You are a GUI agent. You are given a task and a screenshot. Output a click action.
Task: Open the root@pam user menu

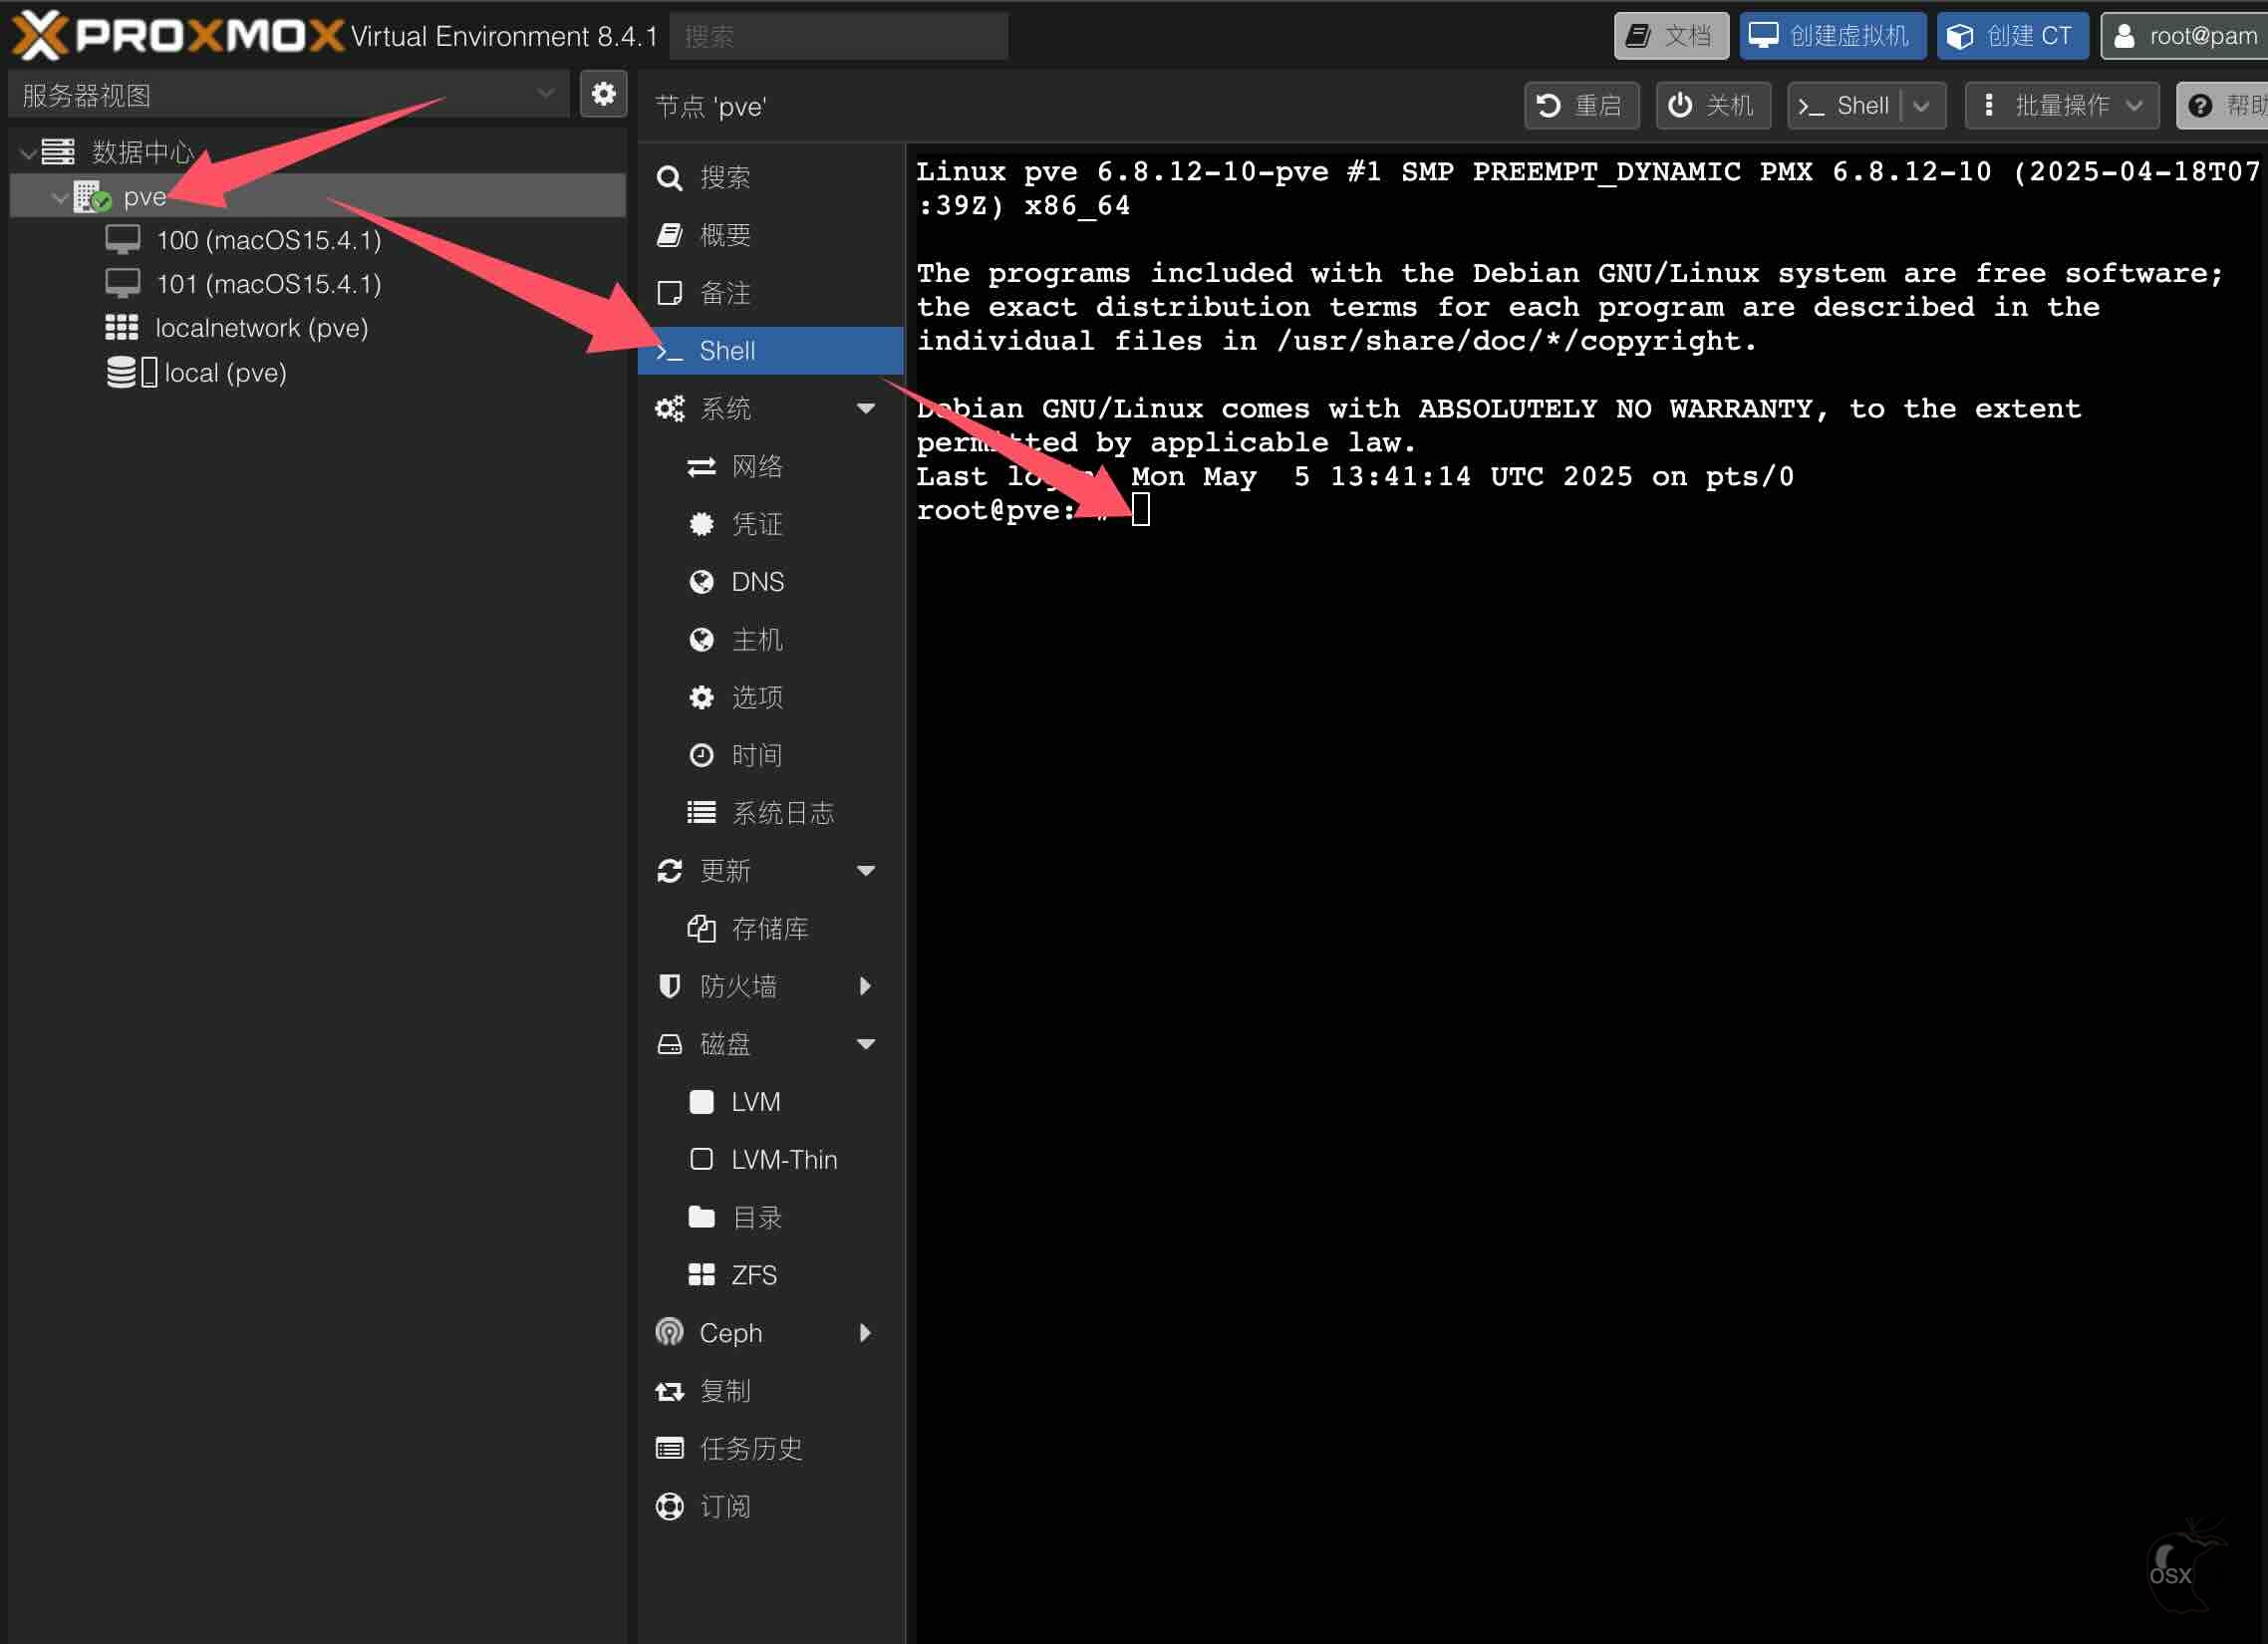(x=2184, y=36)
